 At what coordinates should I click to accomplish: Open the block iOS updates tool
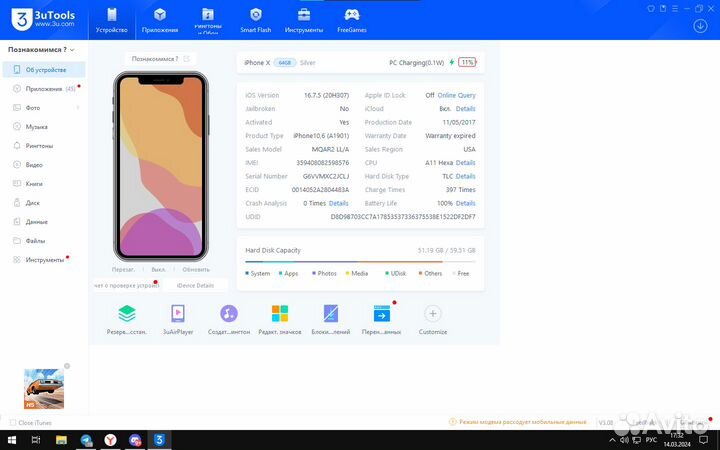331,314
